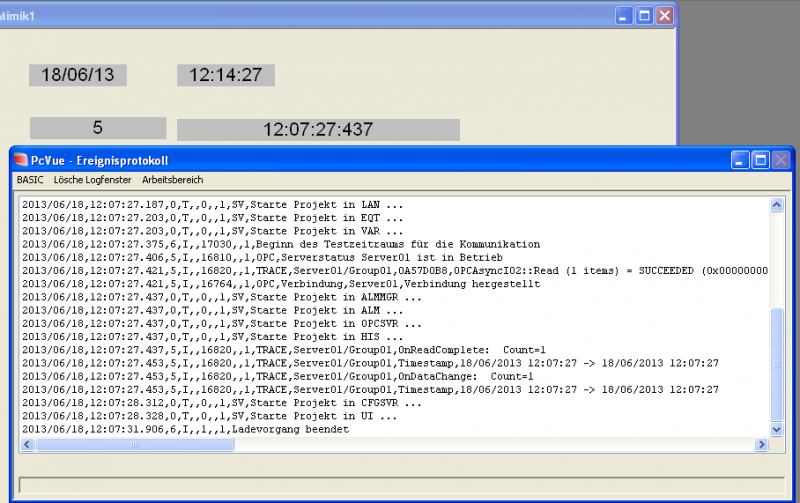The width and height of the screenshot is (800, 503).
Task: Open the BASIC menu in Ereignisprotokoll
Action: tap(30, 180)
